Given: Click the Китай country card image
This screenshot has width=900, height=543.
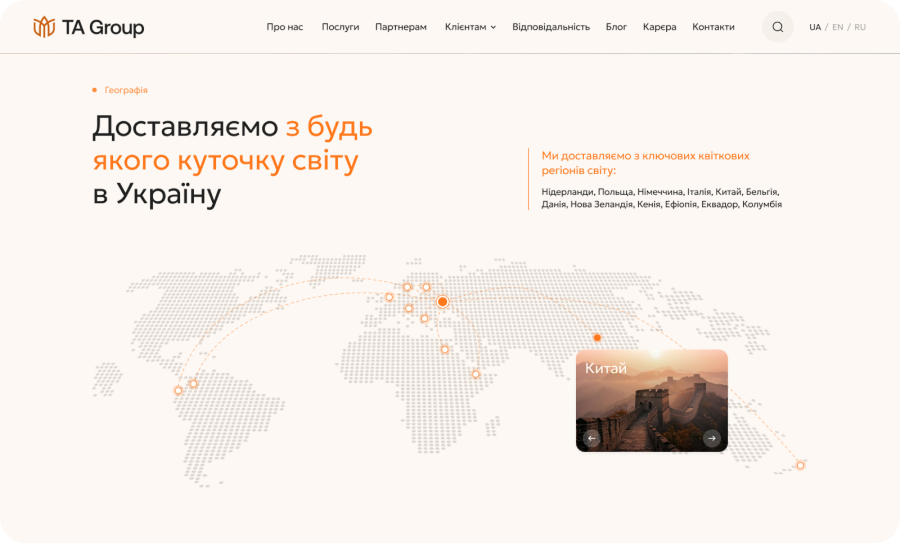Looking at the screenshot, I should click(652, 401).
